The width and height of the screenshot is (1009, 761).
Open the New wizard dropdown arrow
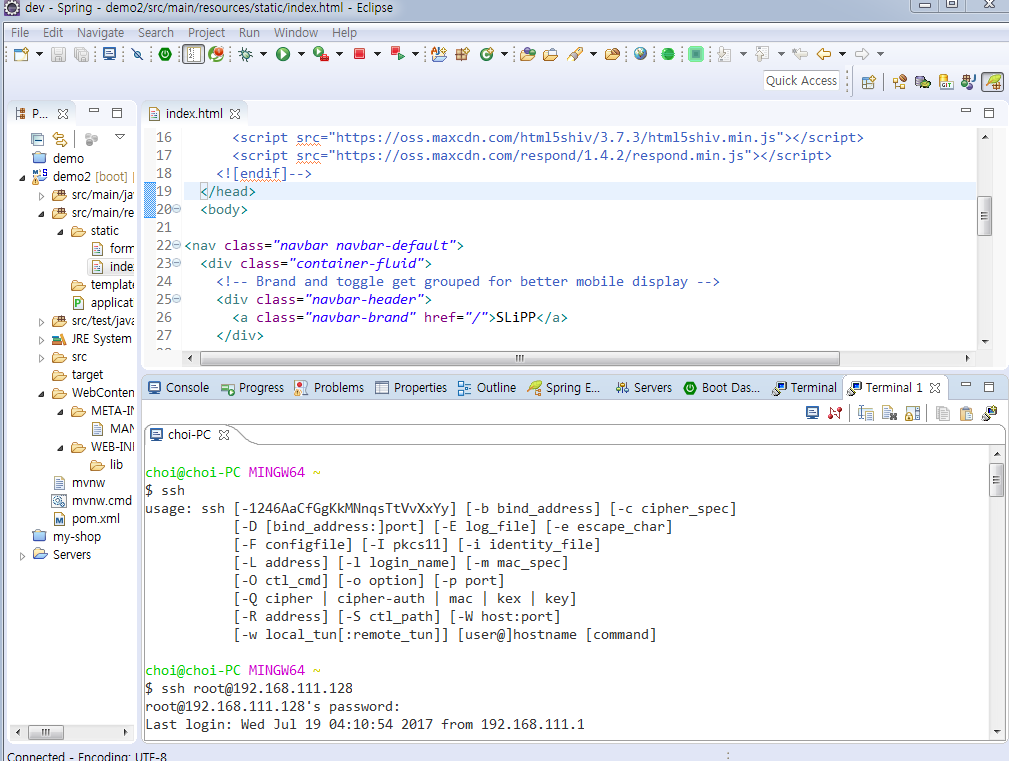coord(39,54)
